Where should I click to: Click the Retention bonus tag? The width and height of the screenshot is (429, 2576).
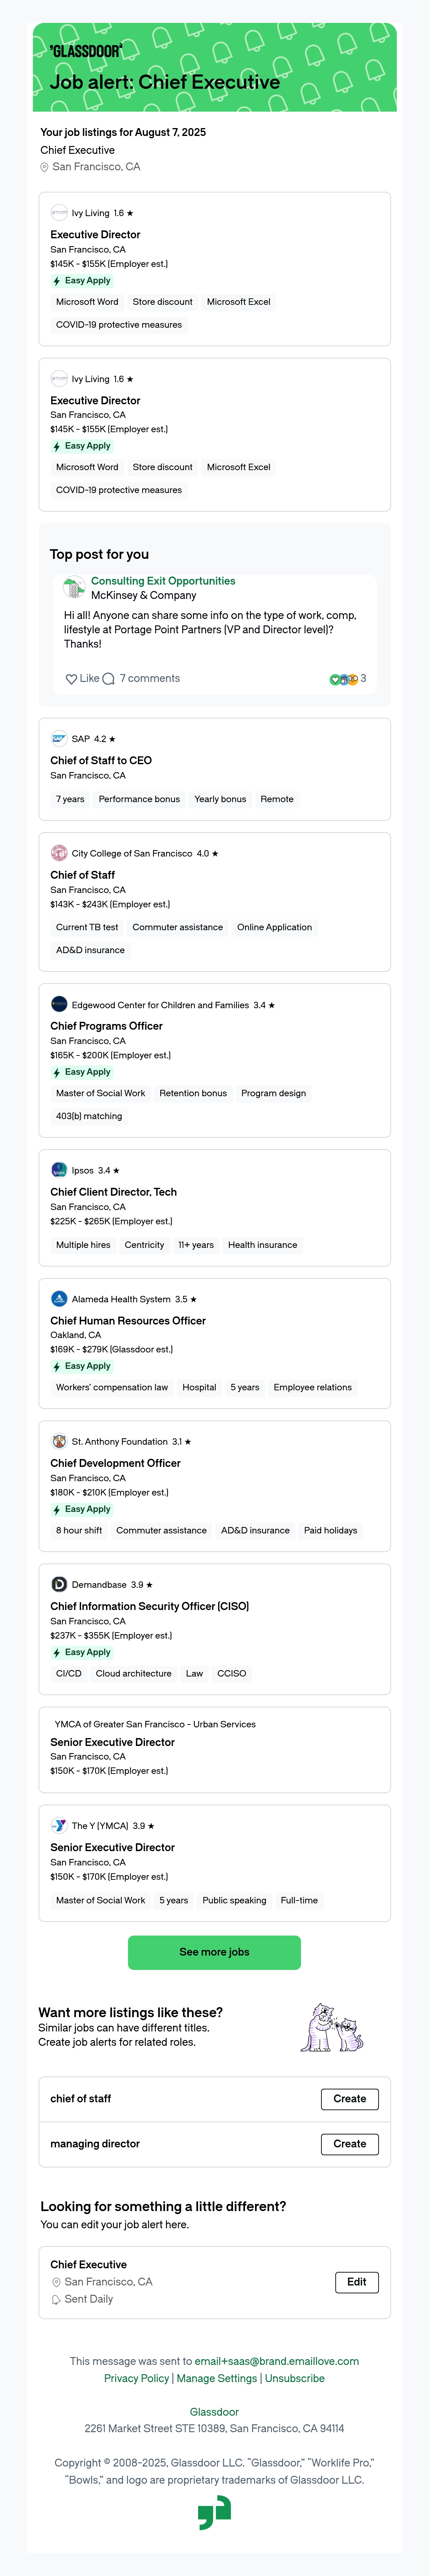(193, 1094)
